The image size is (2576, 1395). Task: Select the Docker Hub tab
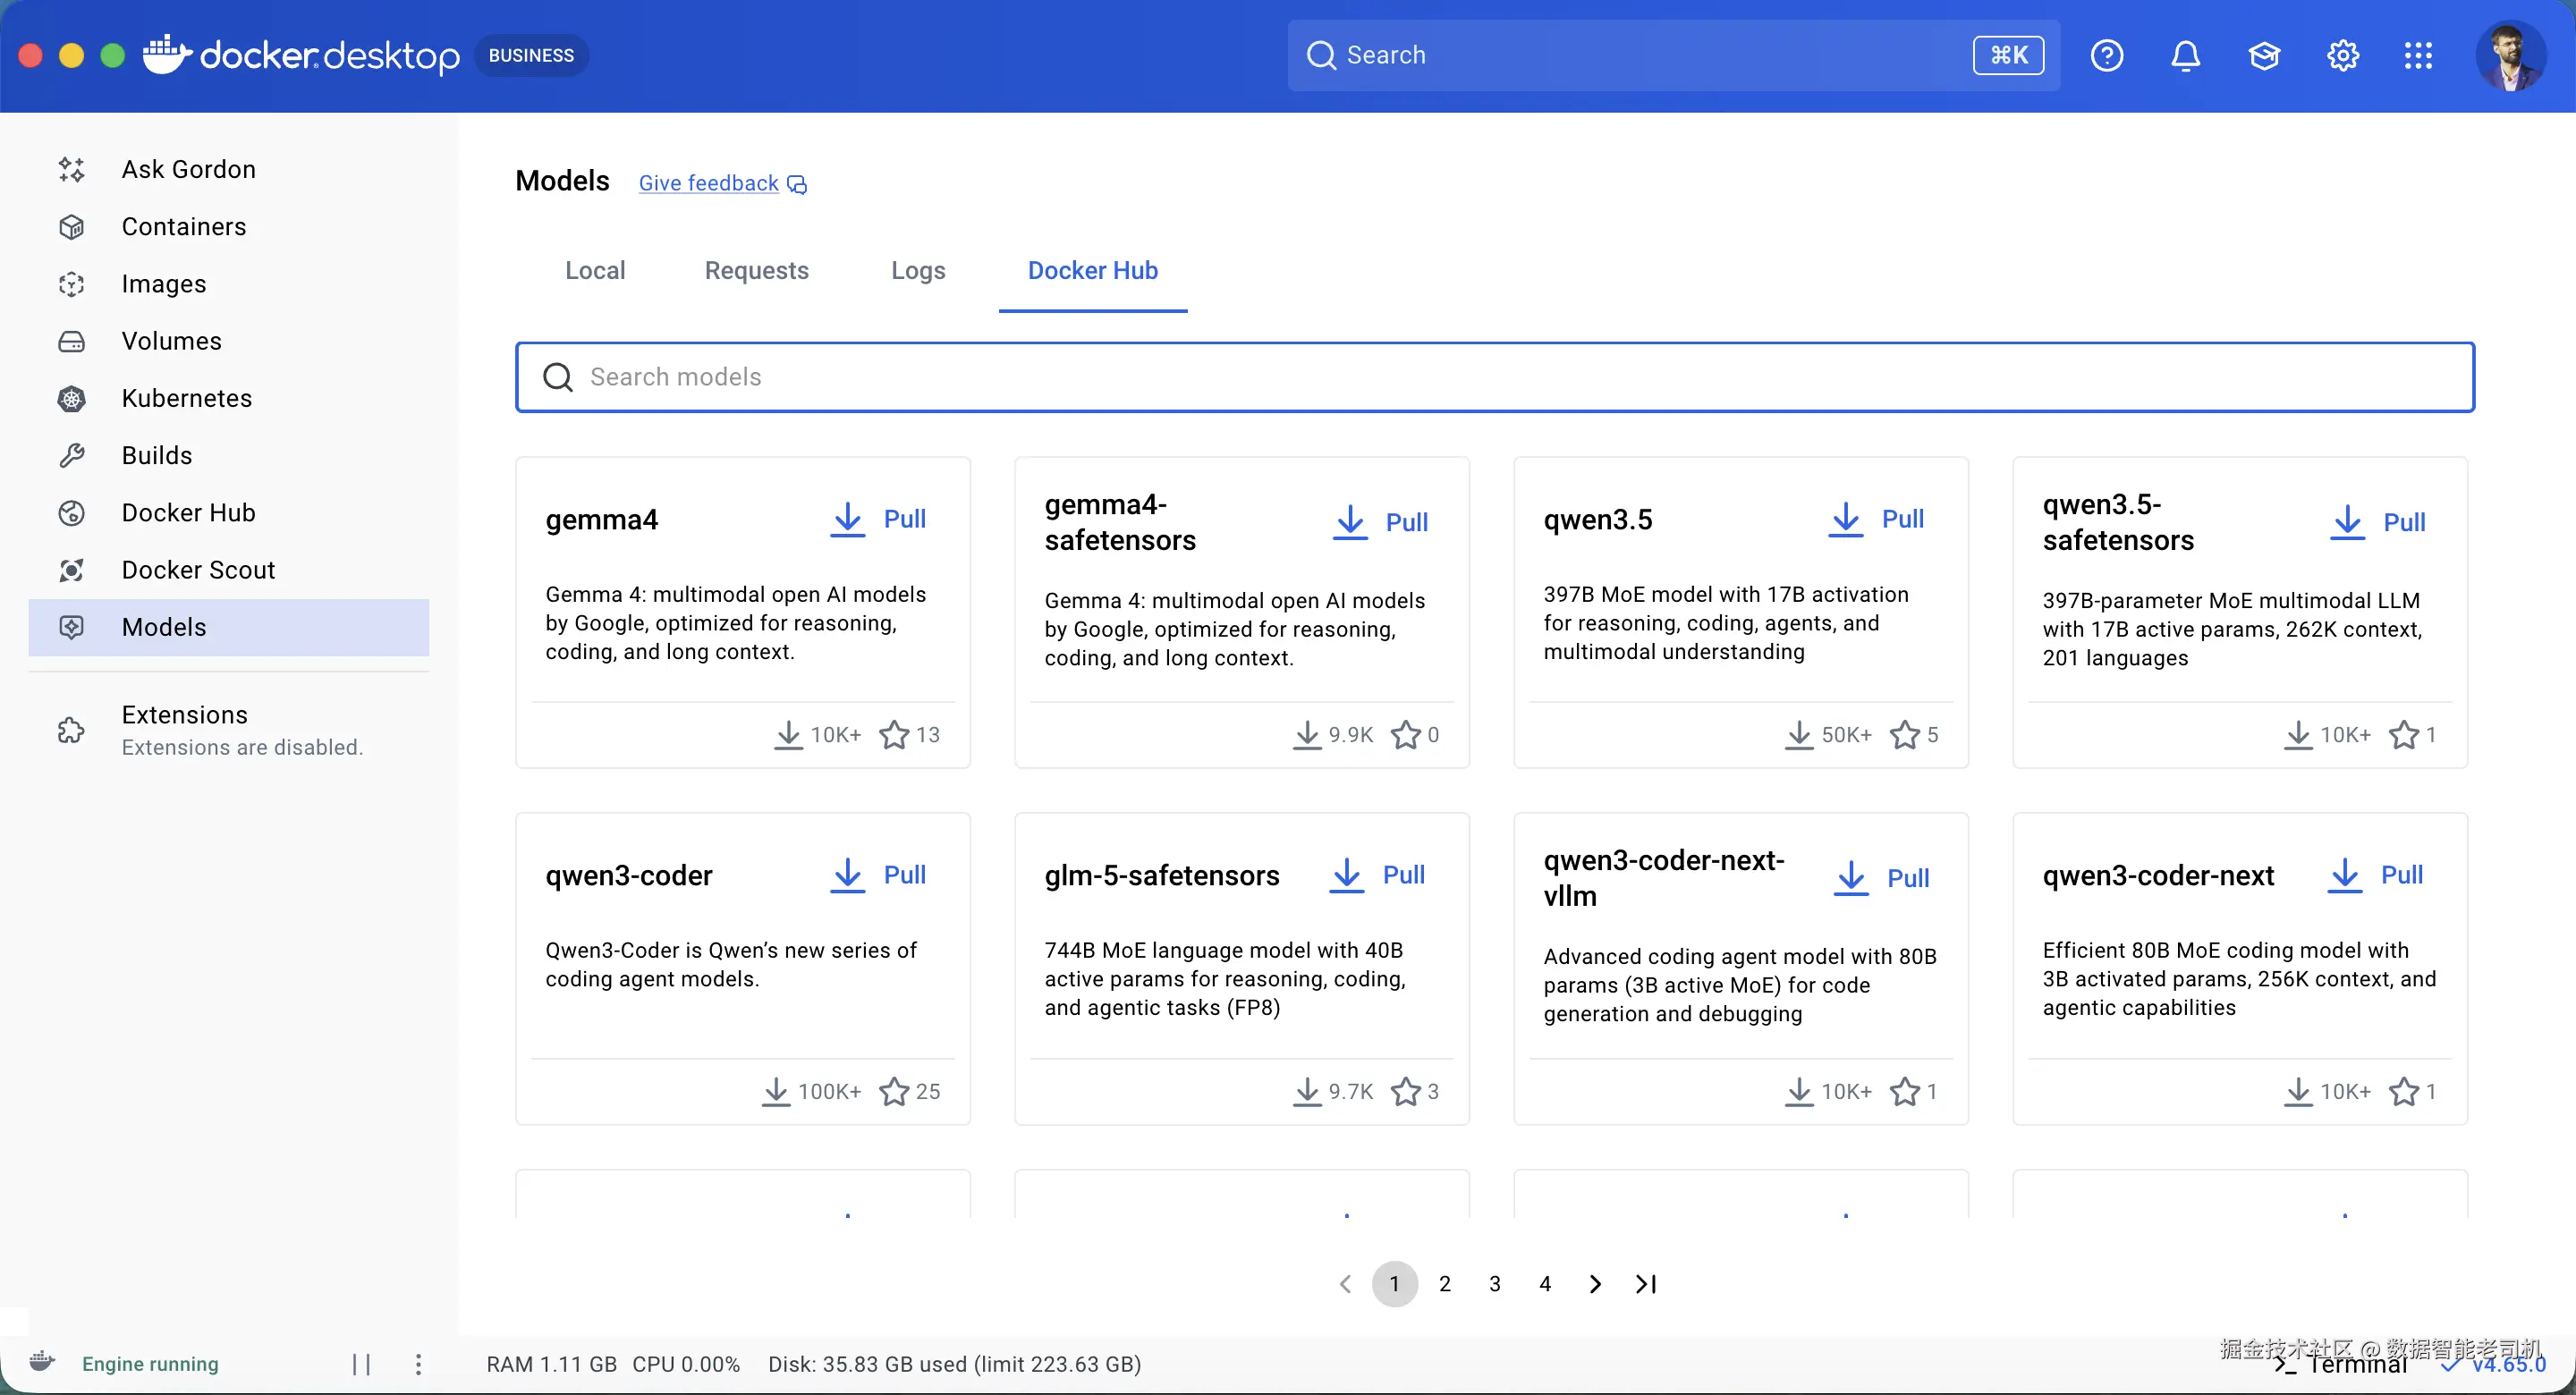coord(1092,270)
